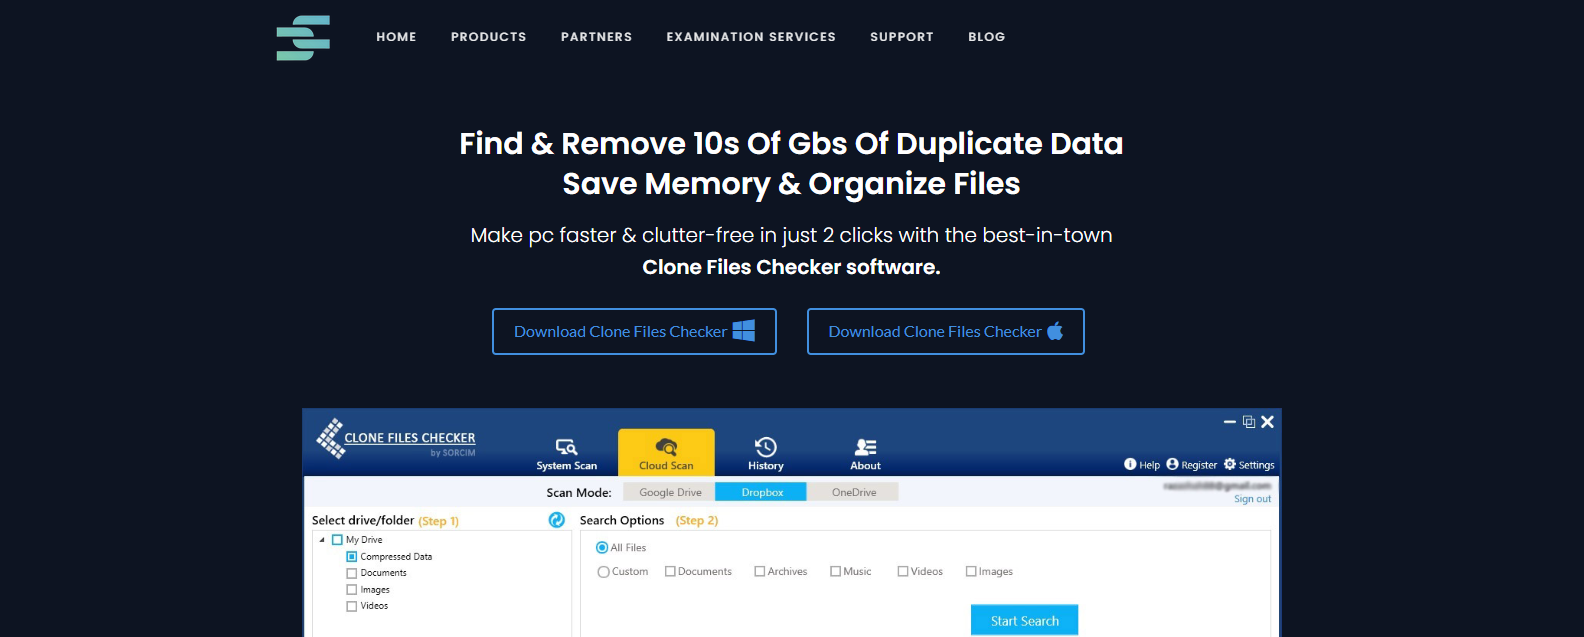The image size is (1584, 637).
Task: Select the Cloud Scan tab icon
Action: (666, 447)
